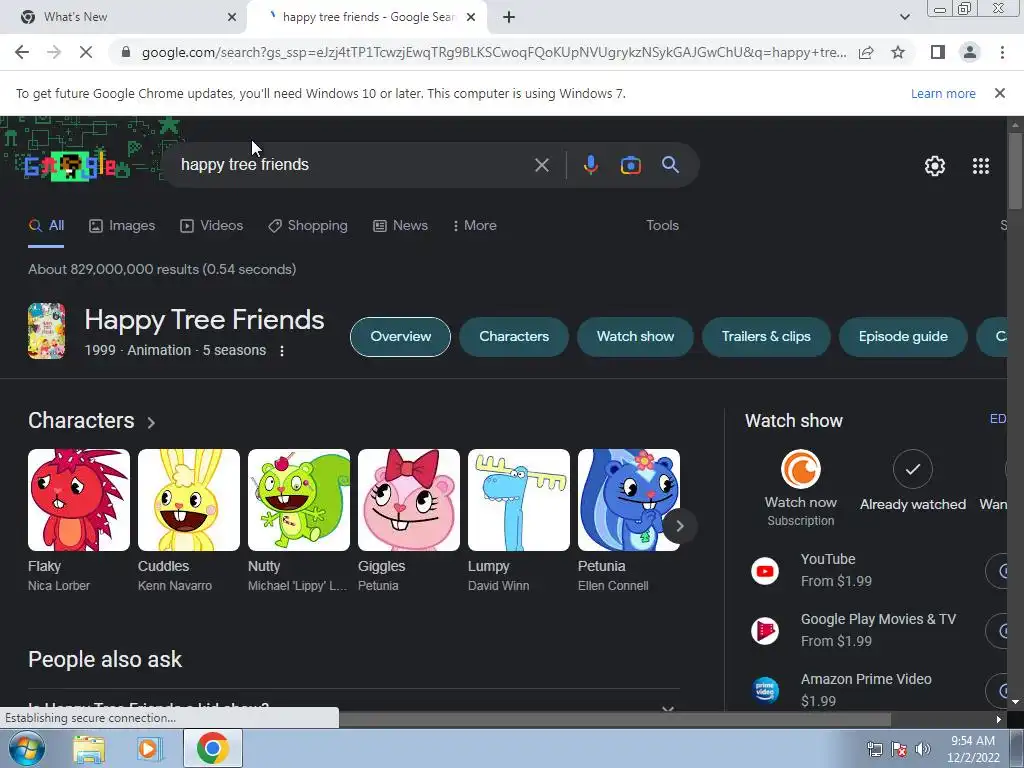This screenshot has height=768, width=1024.
Task: Toggle the Chrome side panel
Action: click(937, 52)
